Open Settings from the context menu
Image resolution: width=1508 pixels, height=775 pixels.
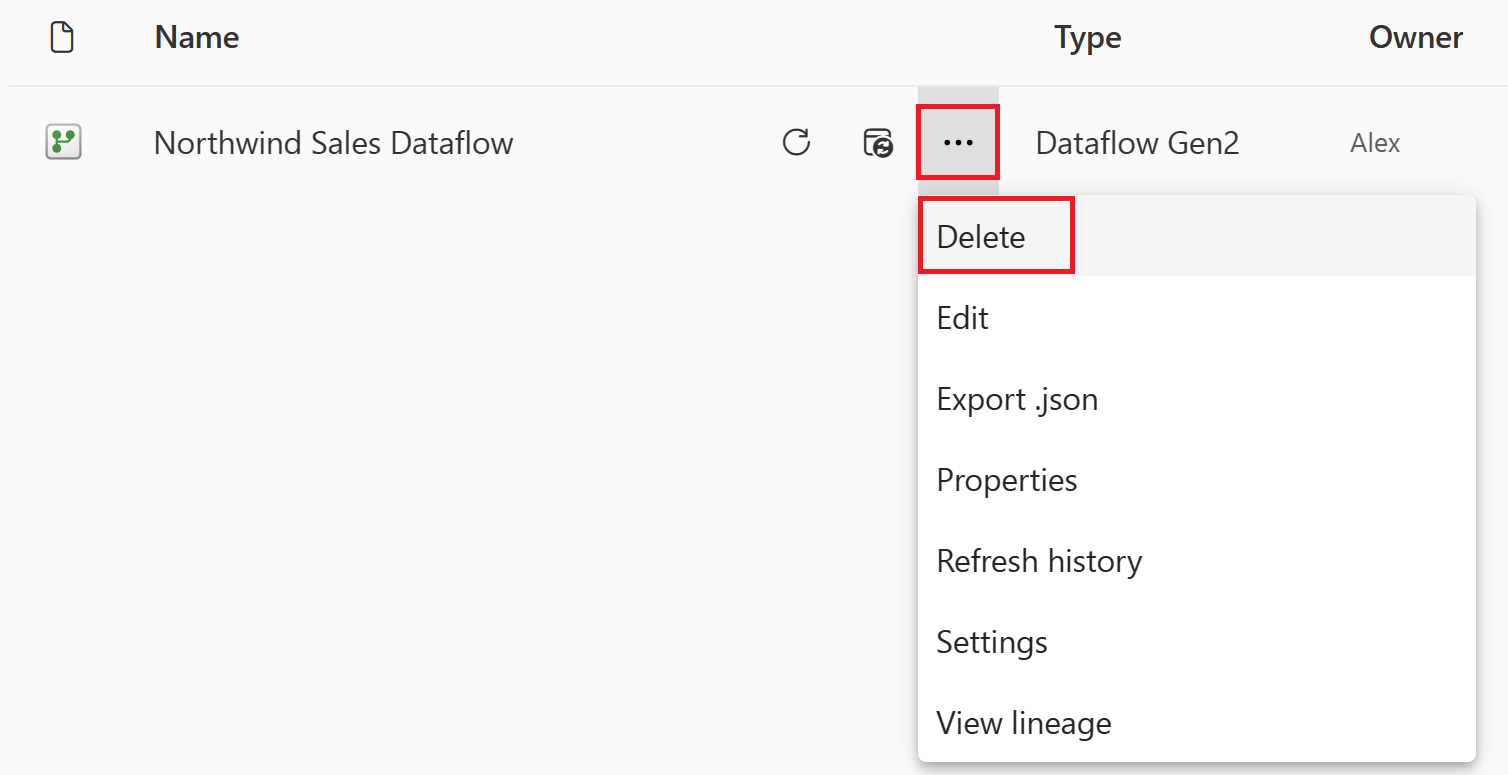(x=991, y=641)
